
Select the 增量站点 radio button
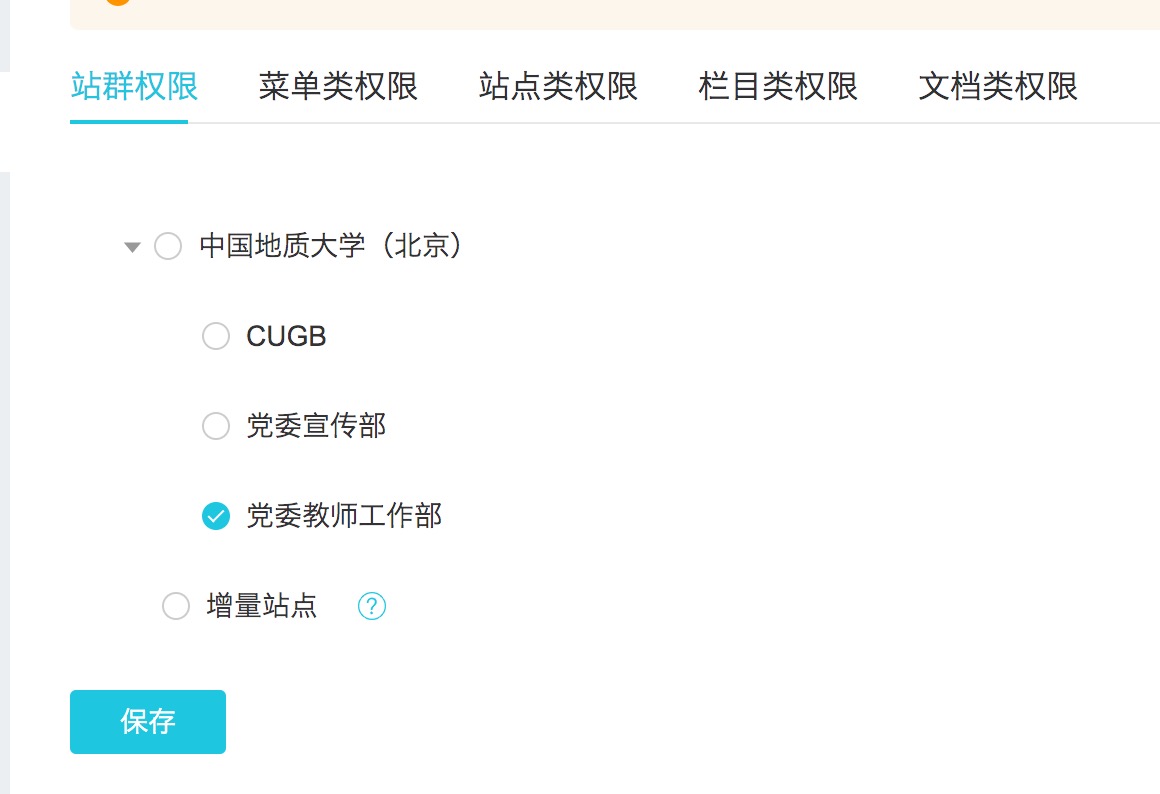tap(176, 606)
